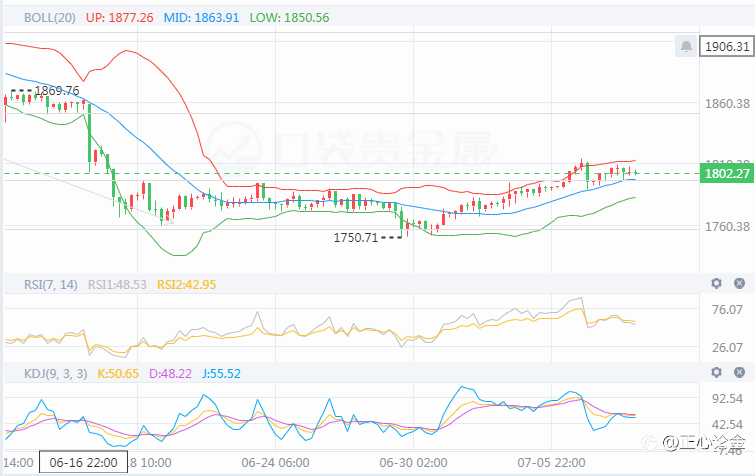Click the 92.54 KDJ axis label
Image resolution: width=755 pixels, height=476 pixels.
727,399
